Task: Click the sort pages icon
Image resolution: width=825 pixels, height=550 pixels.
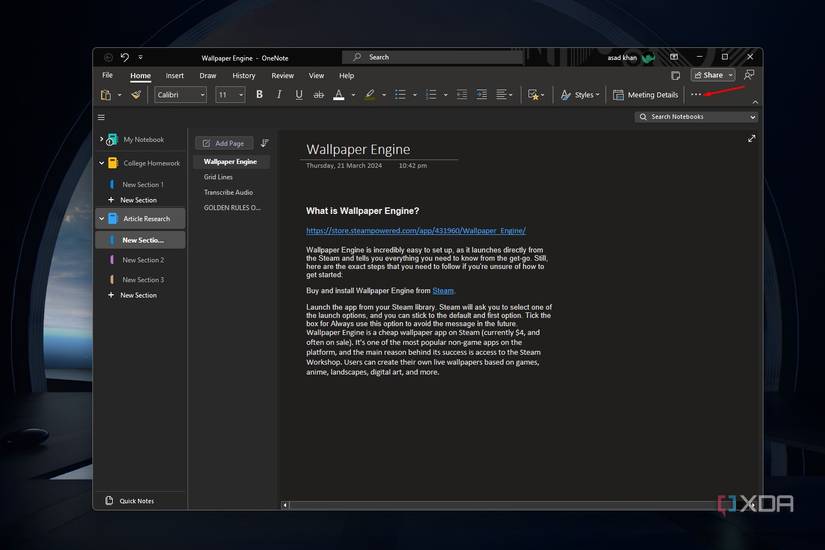Action: pyautogui.click(x=265, y=143)
